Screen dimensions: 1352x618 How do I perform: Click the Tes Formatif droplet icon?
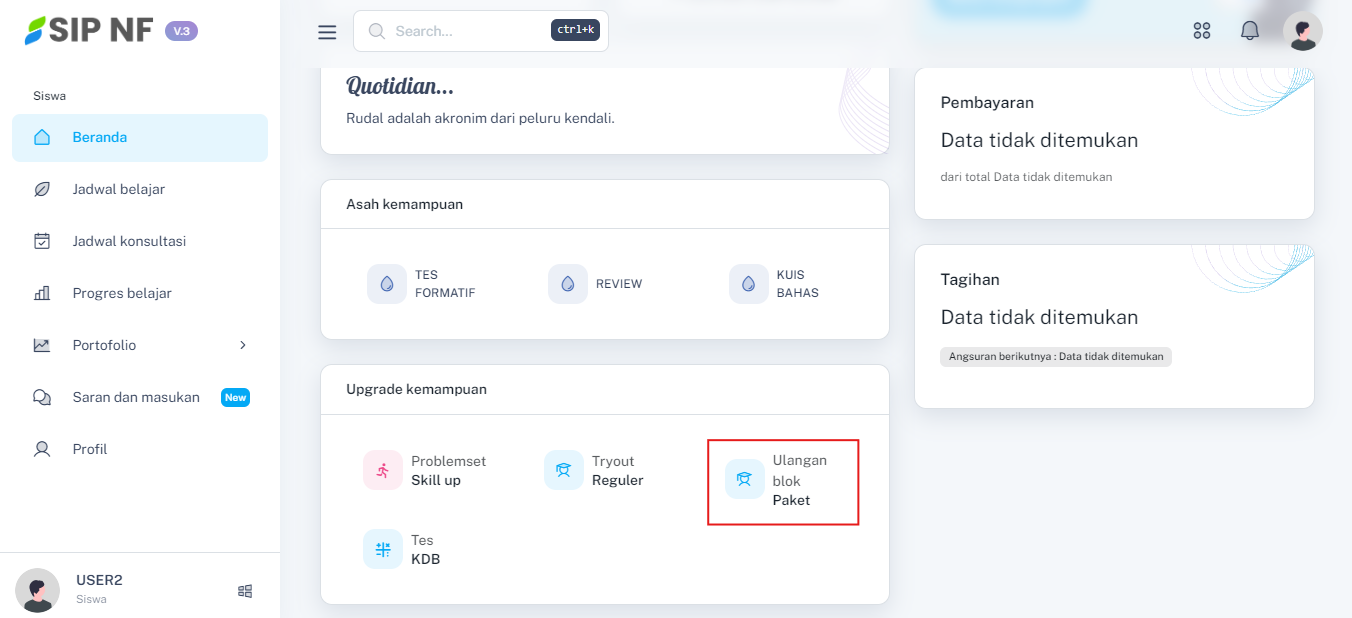pos(387,284)
